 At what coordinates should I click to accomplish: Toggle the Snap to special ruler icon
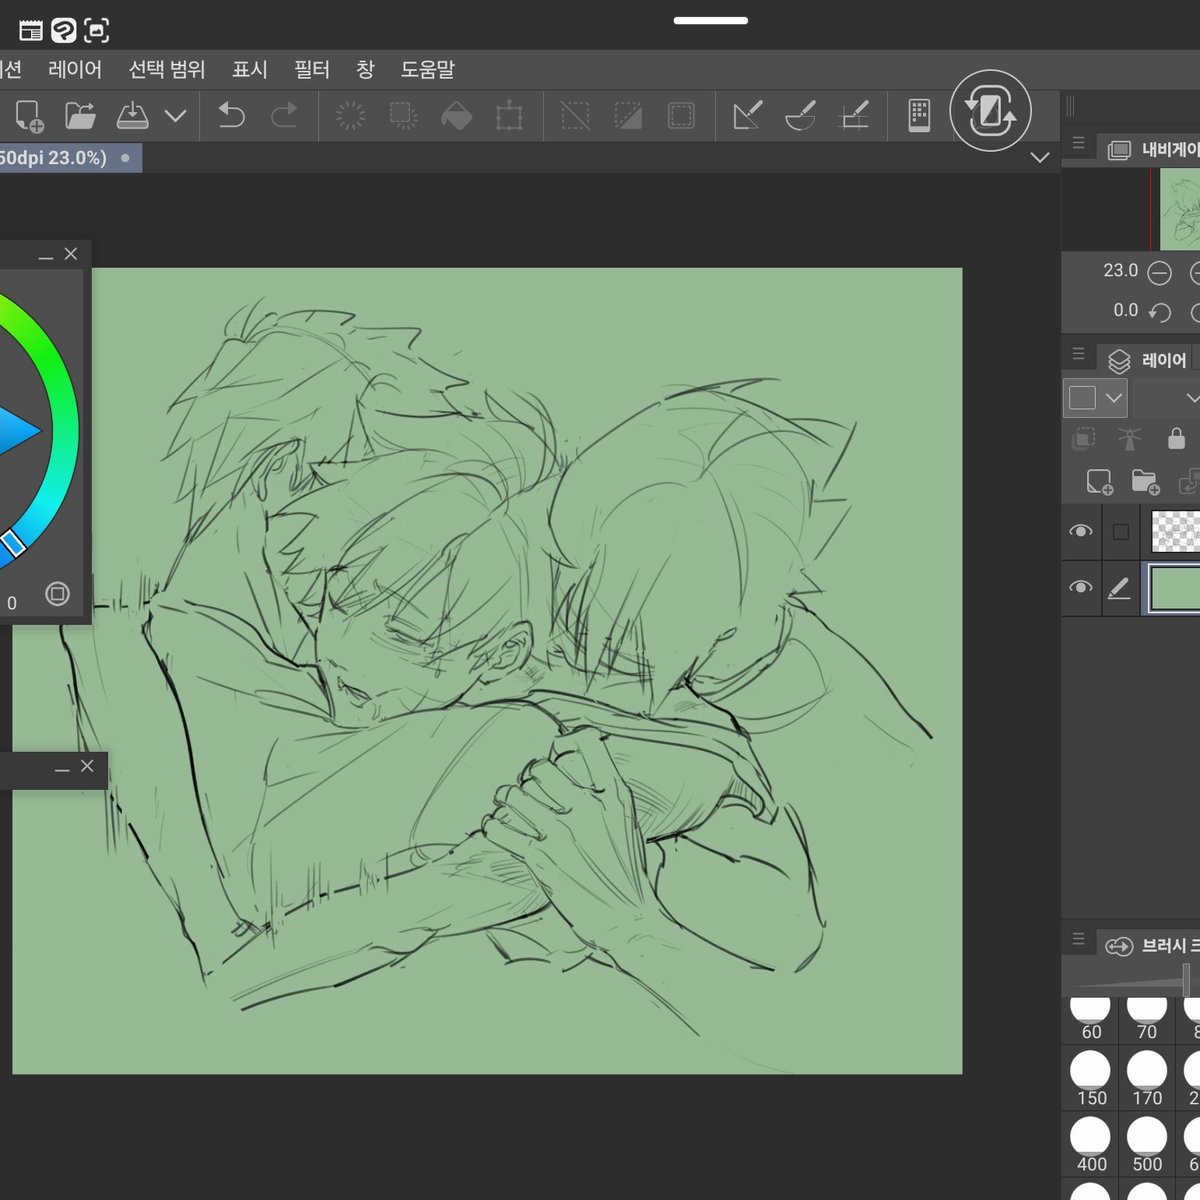[x=800, y=116]
